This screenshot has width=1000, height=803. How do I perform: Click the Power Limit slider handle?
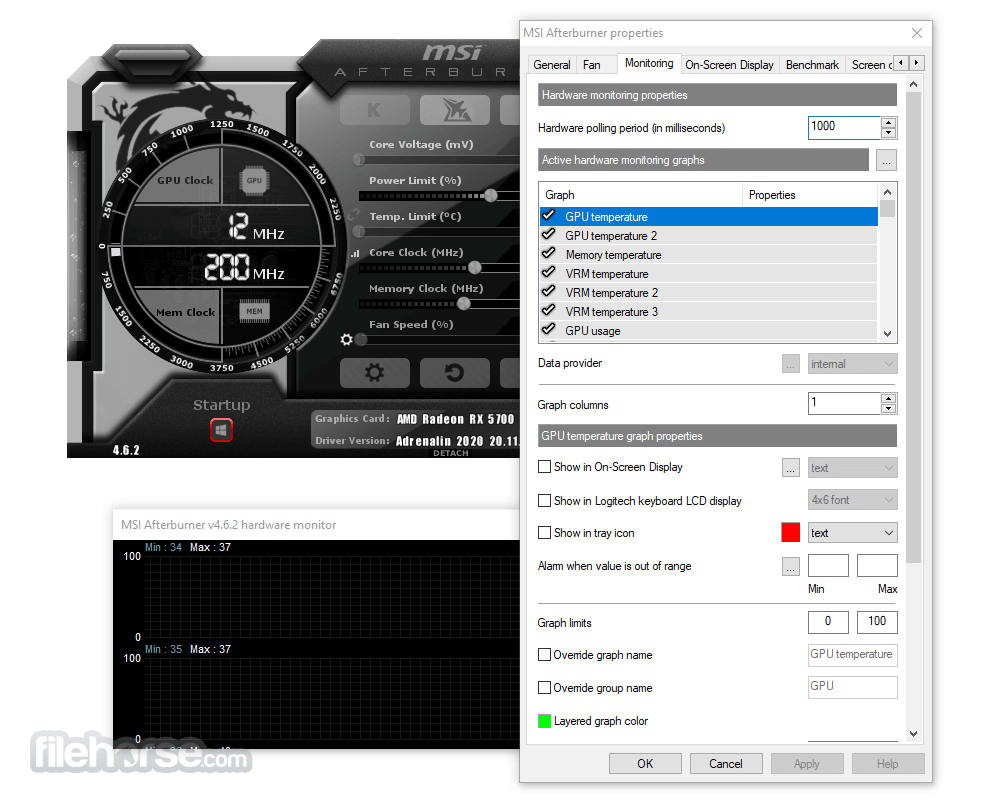(x=490, y=195)
